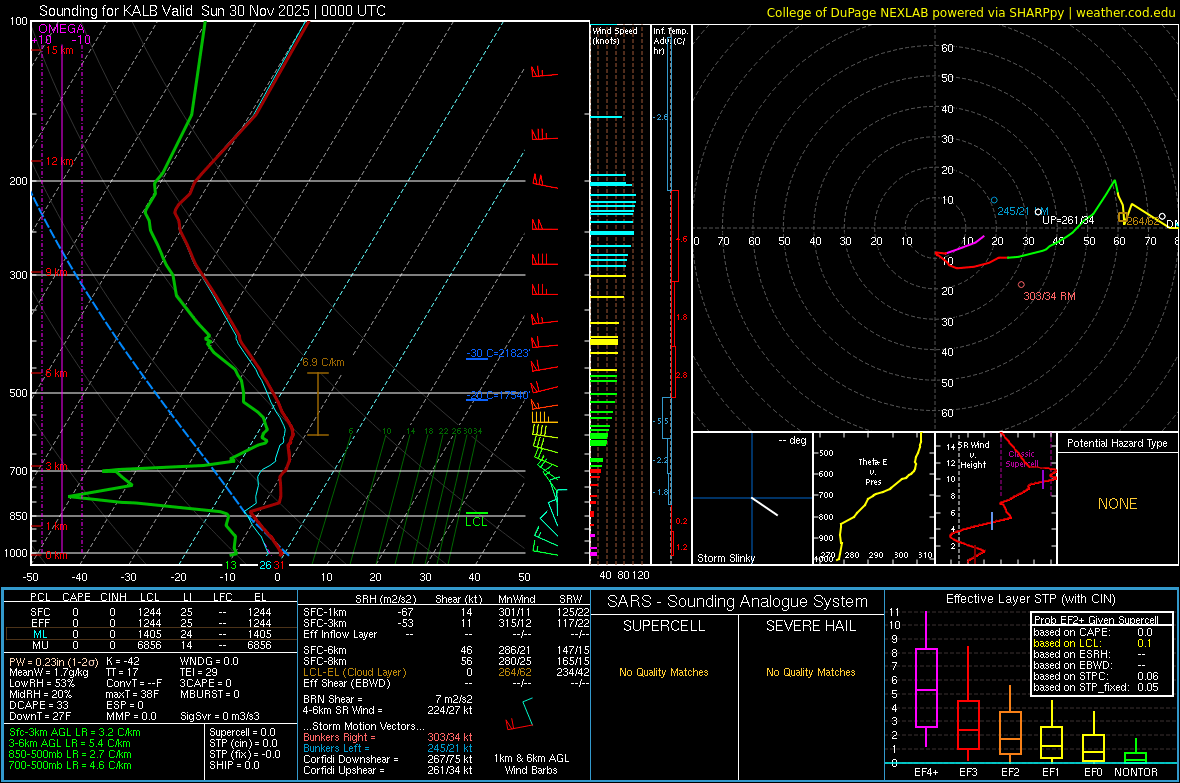Screen dimensions: 1180x783
Task: Click the Bunkers Left storm motion line
Action: [388, 748]
